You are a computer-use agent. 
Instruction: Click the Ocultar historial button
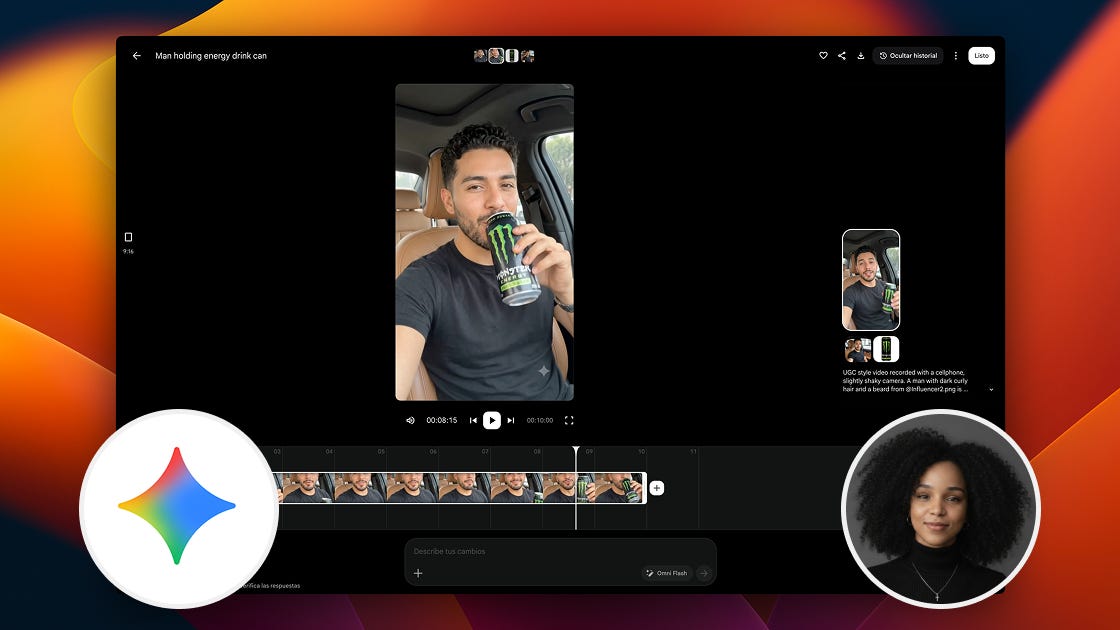(908, 56)
